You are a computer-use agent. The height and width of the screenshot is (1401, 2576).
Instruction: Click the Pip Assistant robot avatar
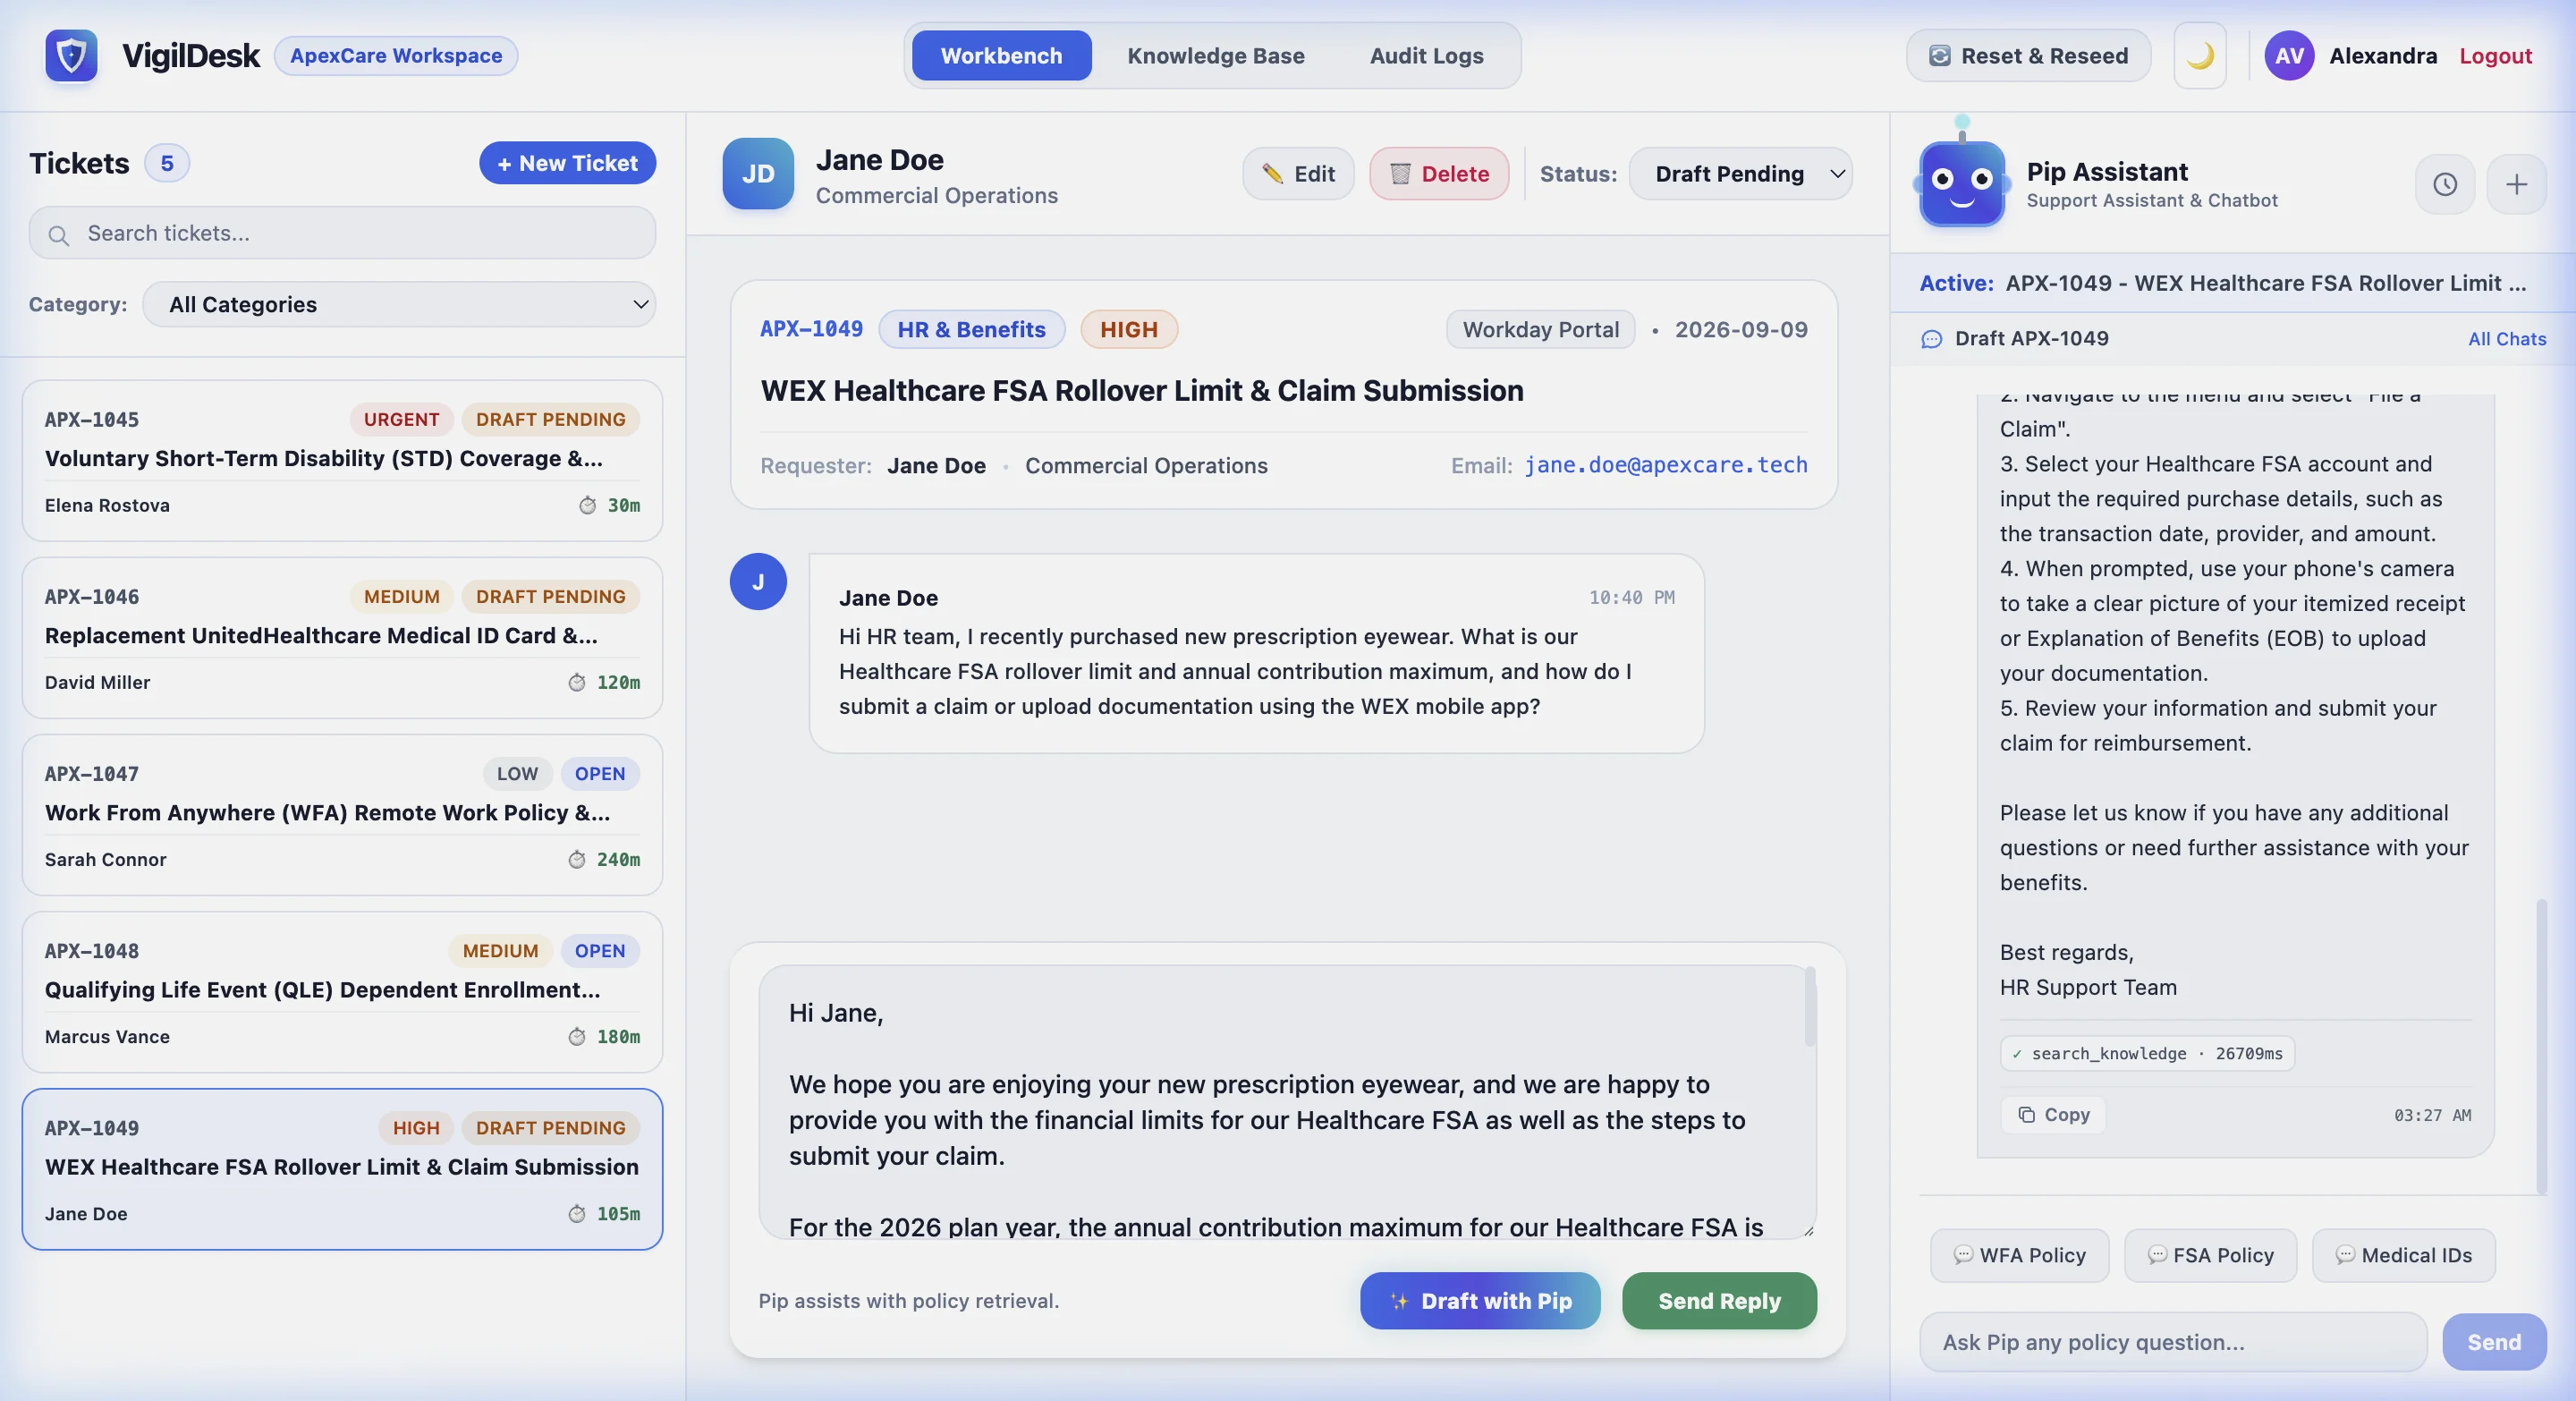pyautogui.click(x=1961, y=182)
